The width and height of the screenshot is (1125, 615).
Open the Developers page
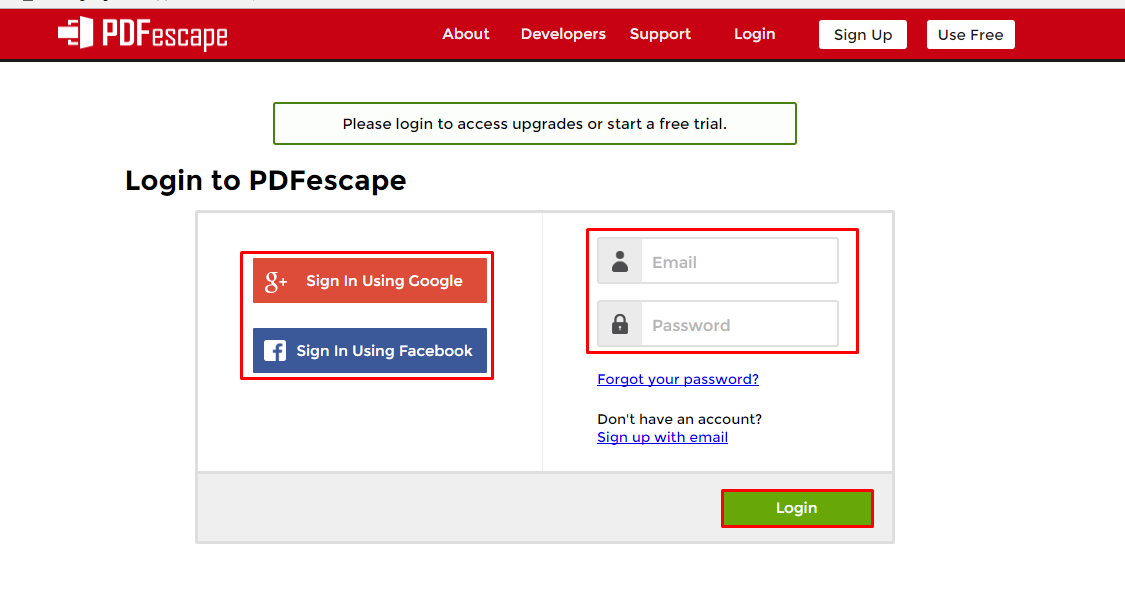(x=563, y=34)
